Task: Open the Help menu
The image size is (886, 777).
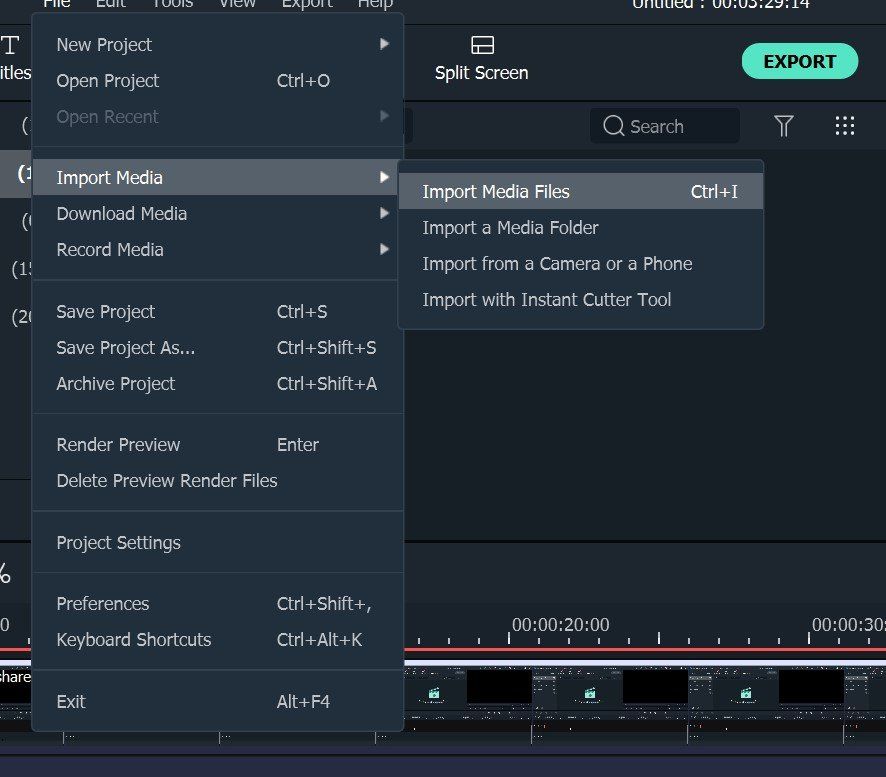Action: tap(375, 3)
